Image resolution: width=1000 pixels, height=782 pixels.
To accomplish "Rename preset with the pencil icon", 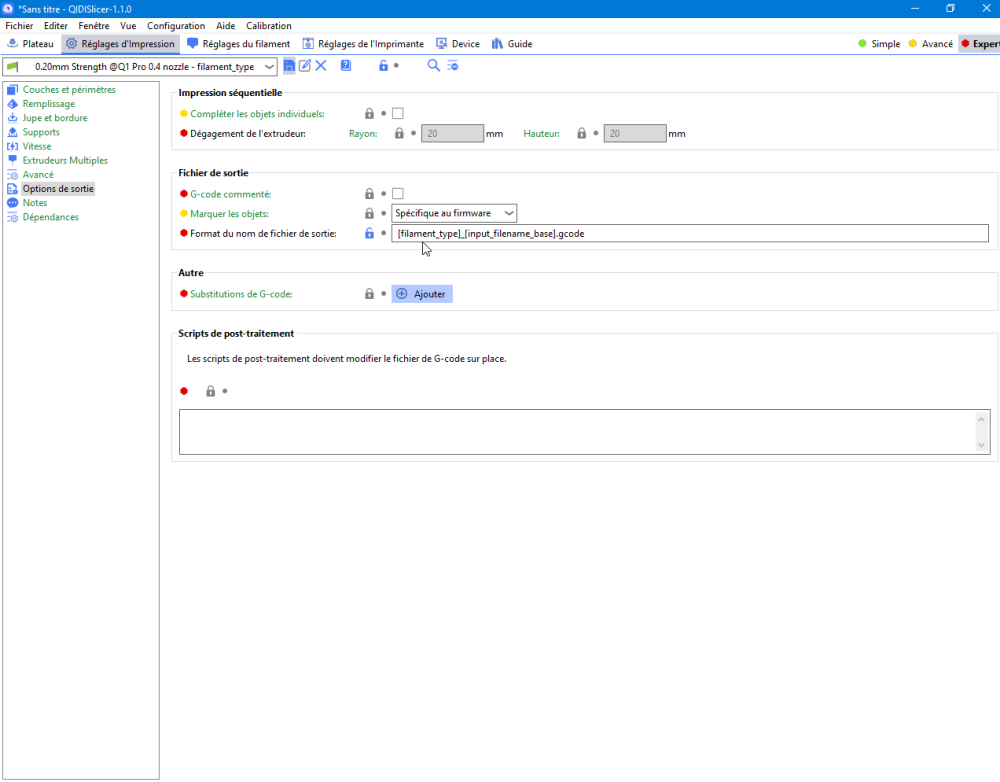I will (x=305, y=66).
